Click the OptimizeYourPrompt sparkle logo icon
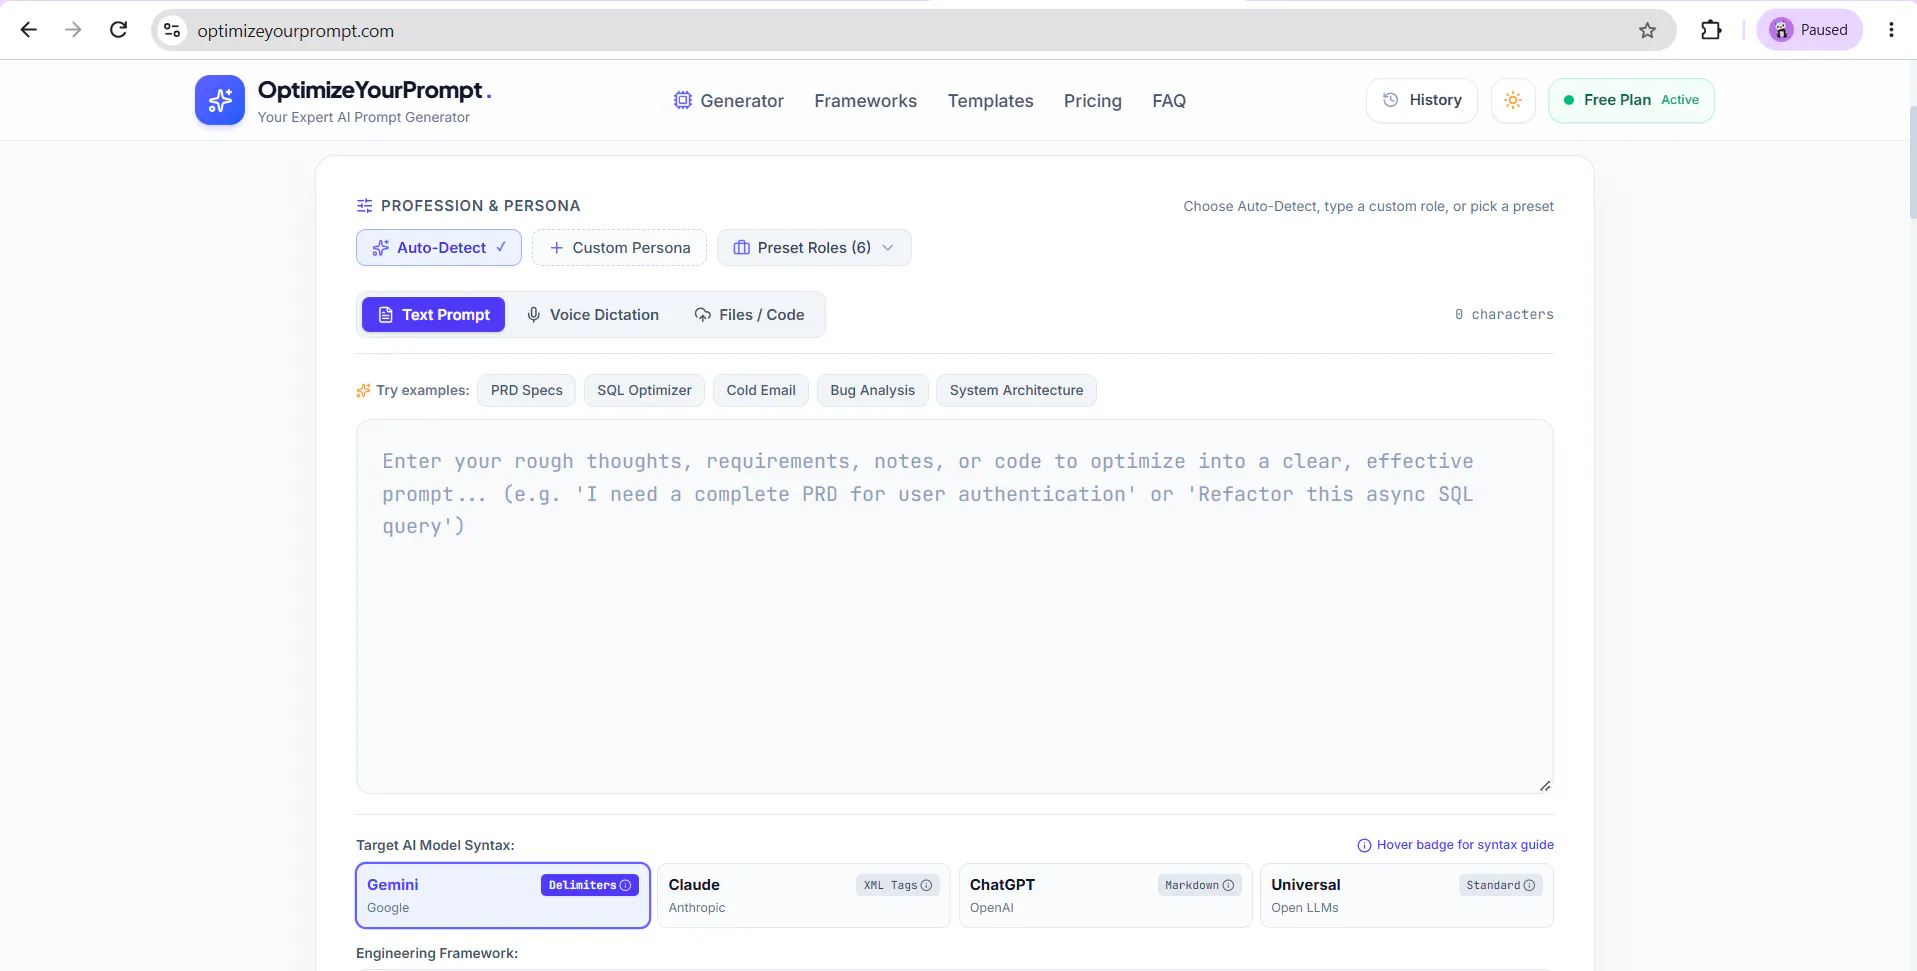Screen dimensions: 1917x971 point(220,100)
